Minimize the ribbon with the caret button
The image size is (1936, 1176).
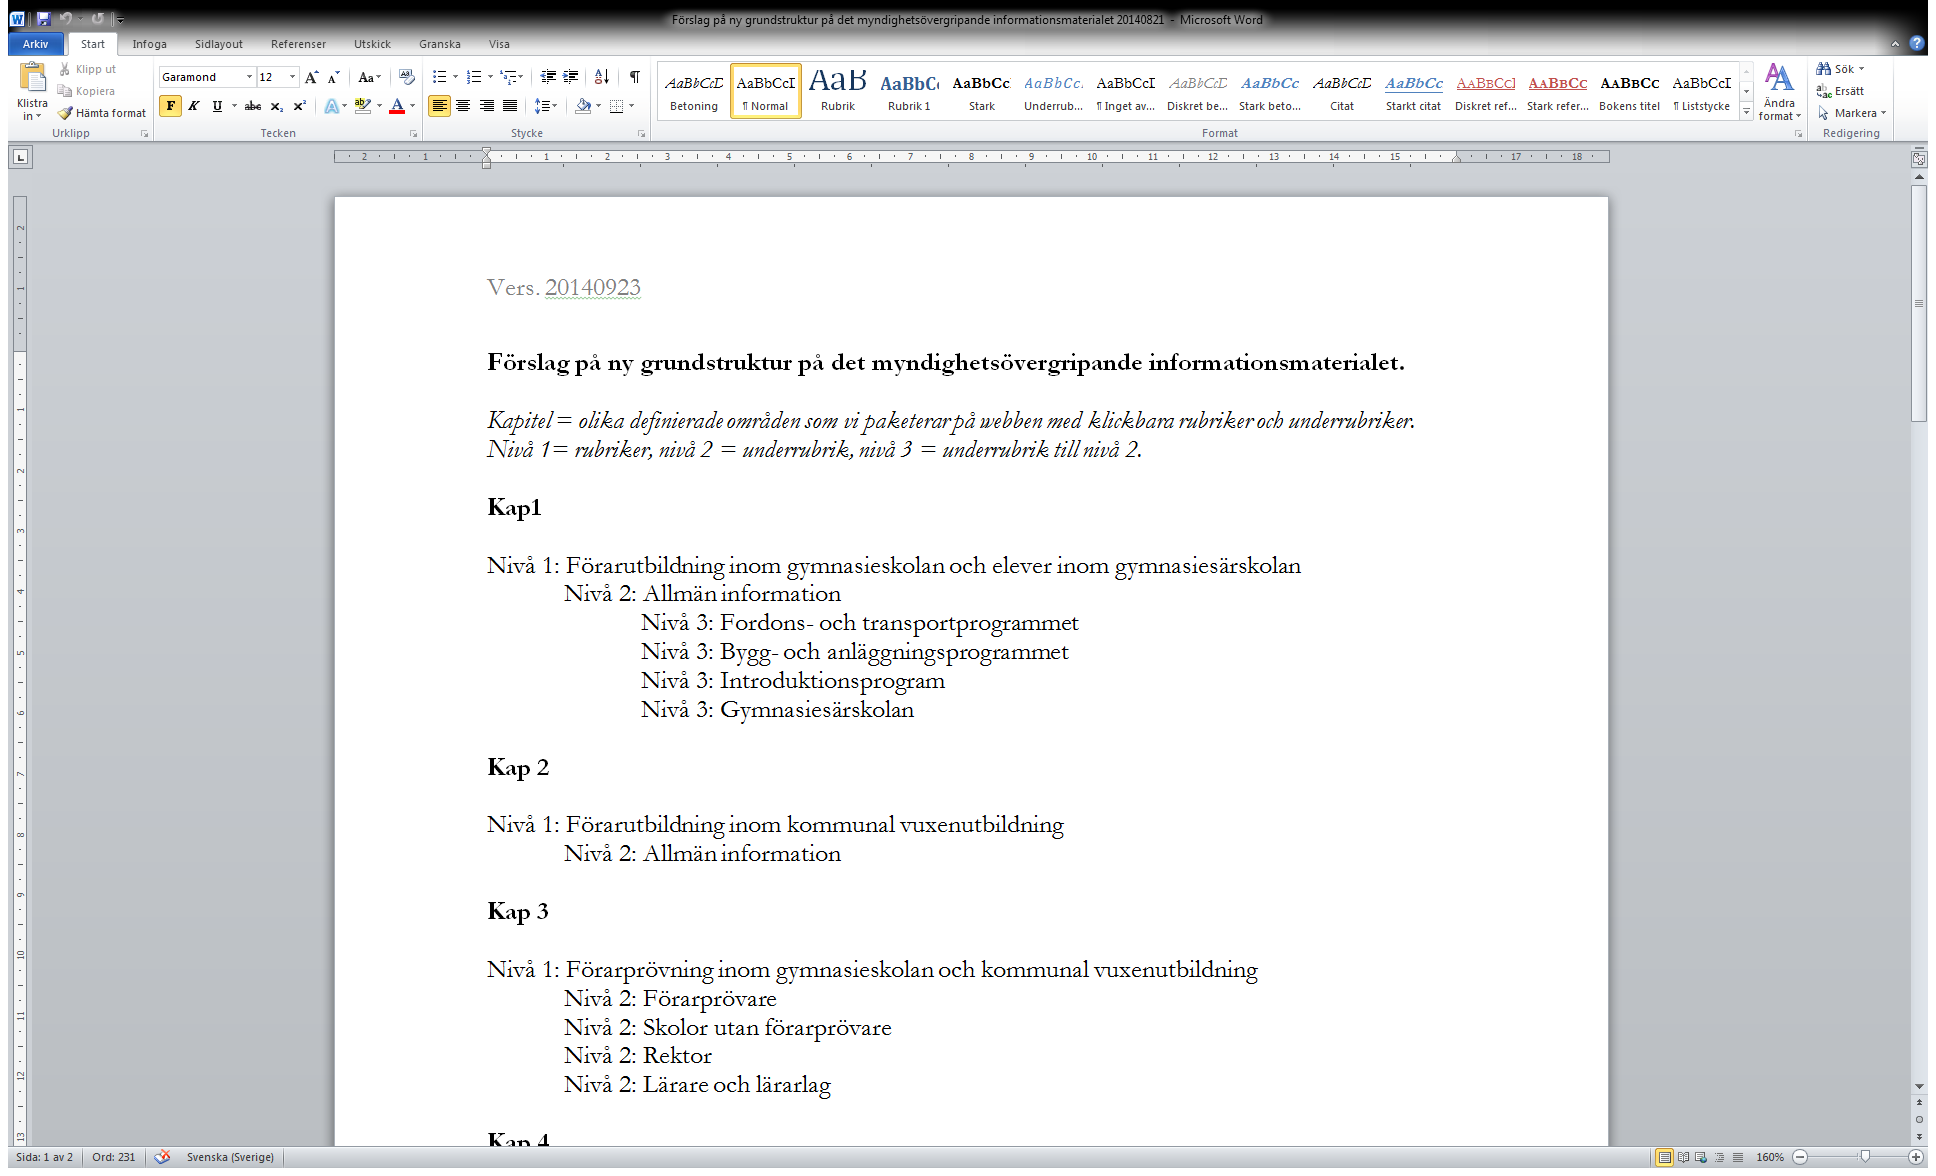click(x=1894, y=43)
